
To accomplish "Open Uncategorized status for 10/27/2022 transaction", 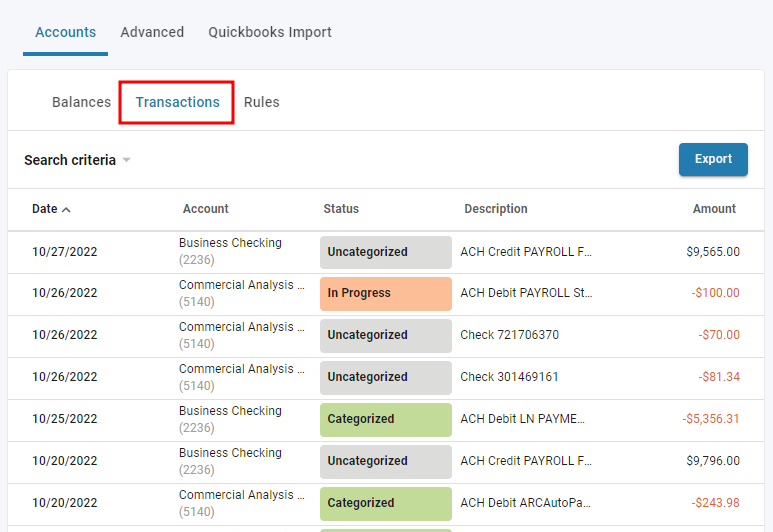I will [x=385, y=252].
